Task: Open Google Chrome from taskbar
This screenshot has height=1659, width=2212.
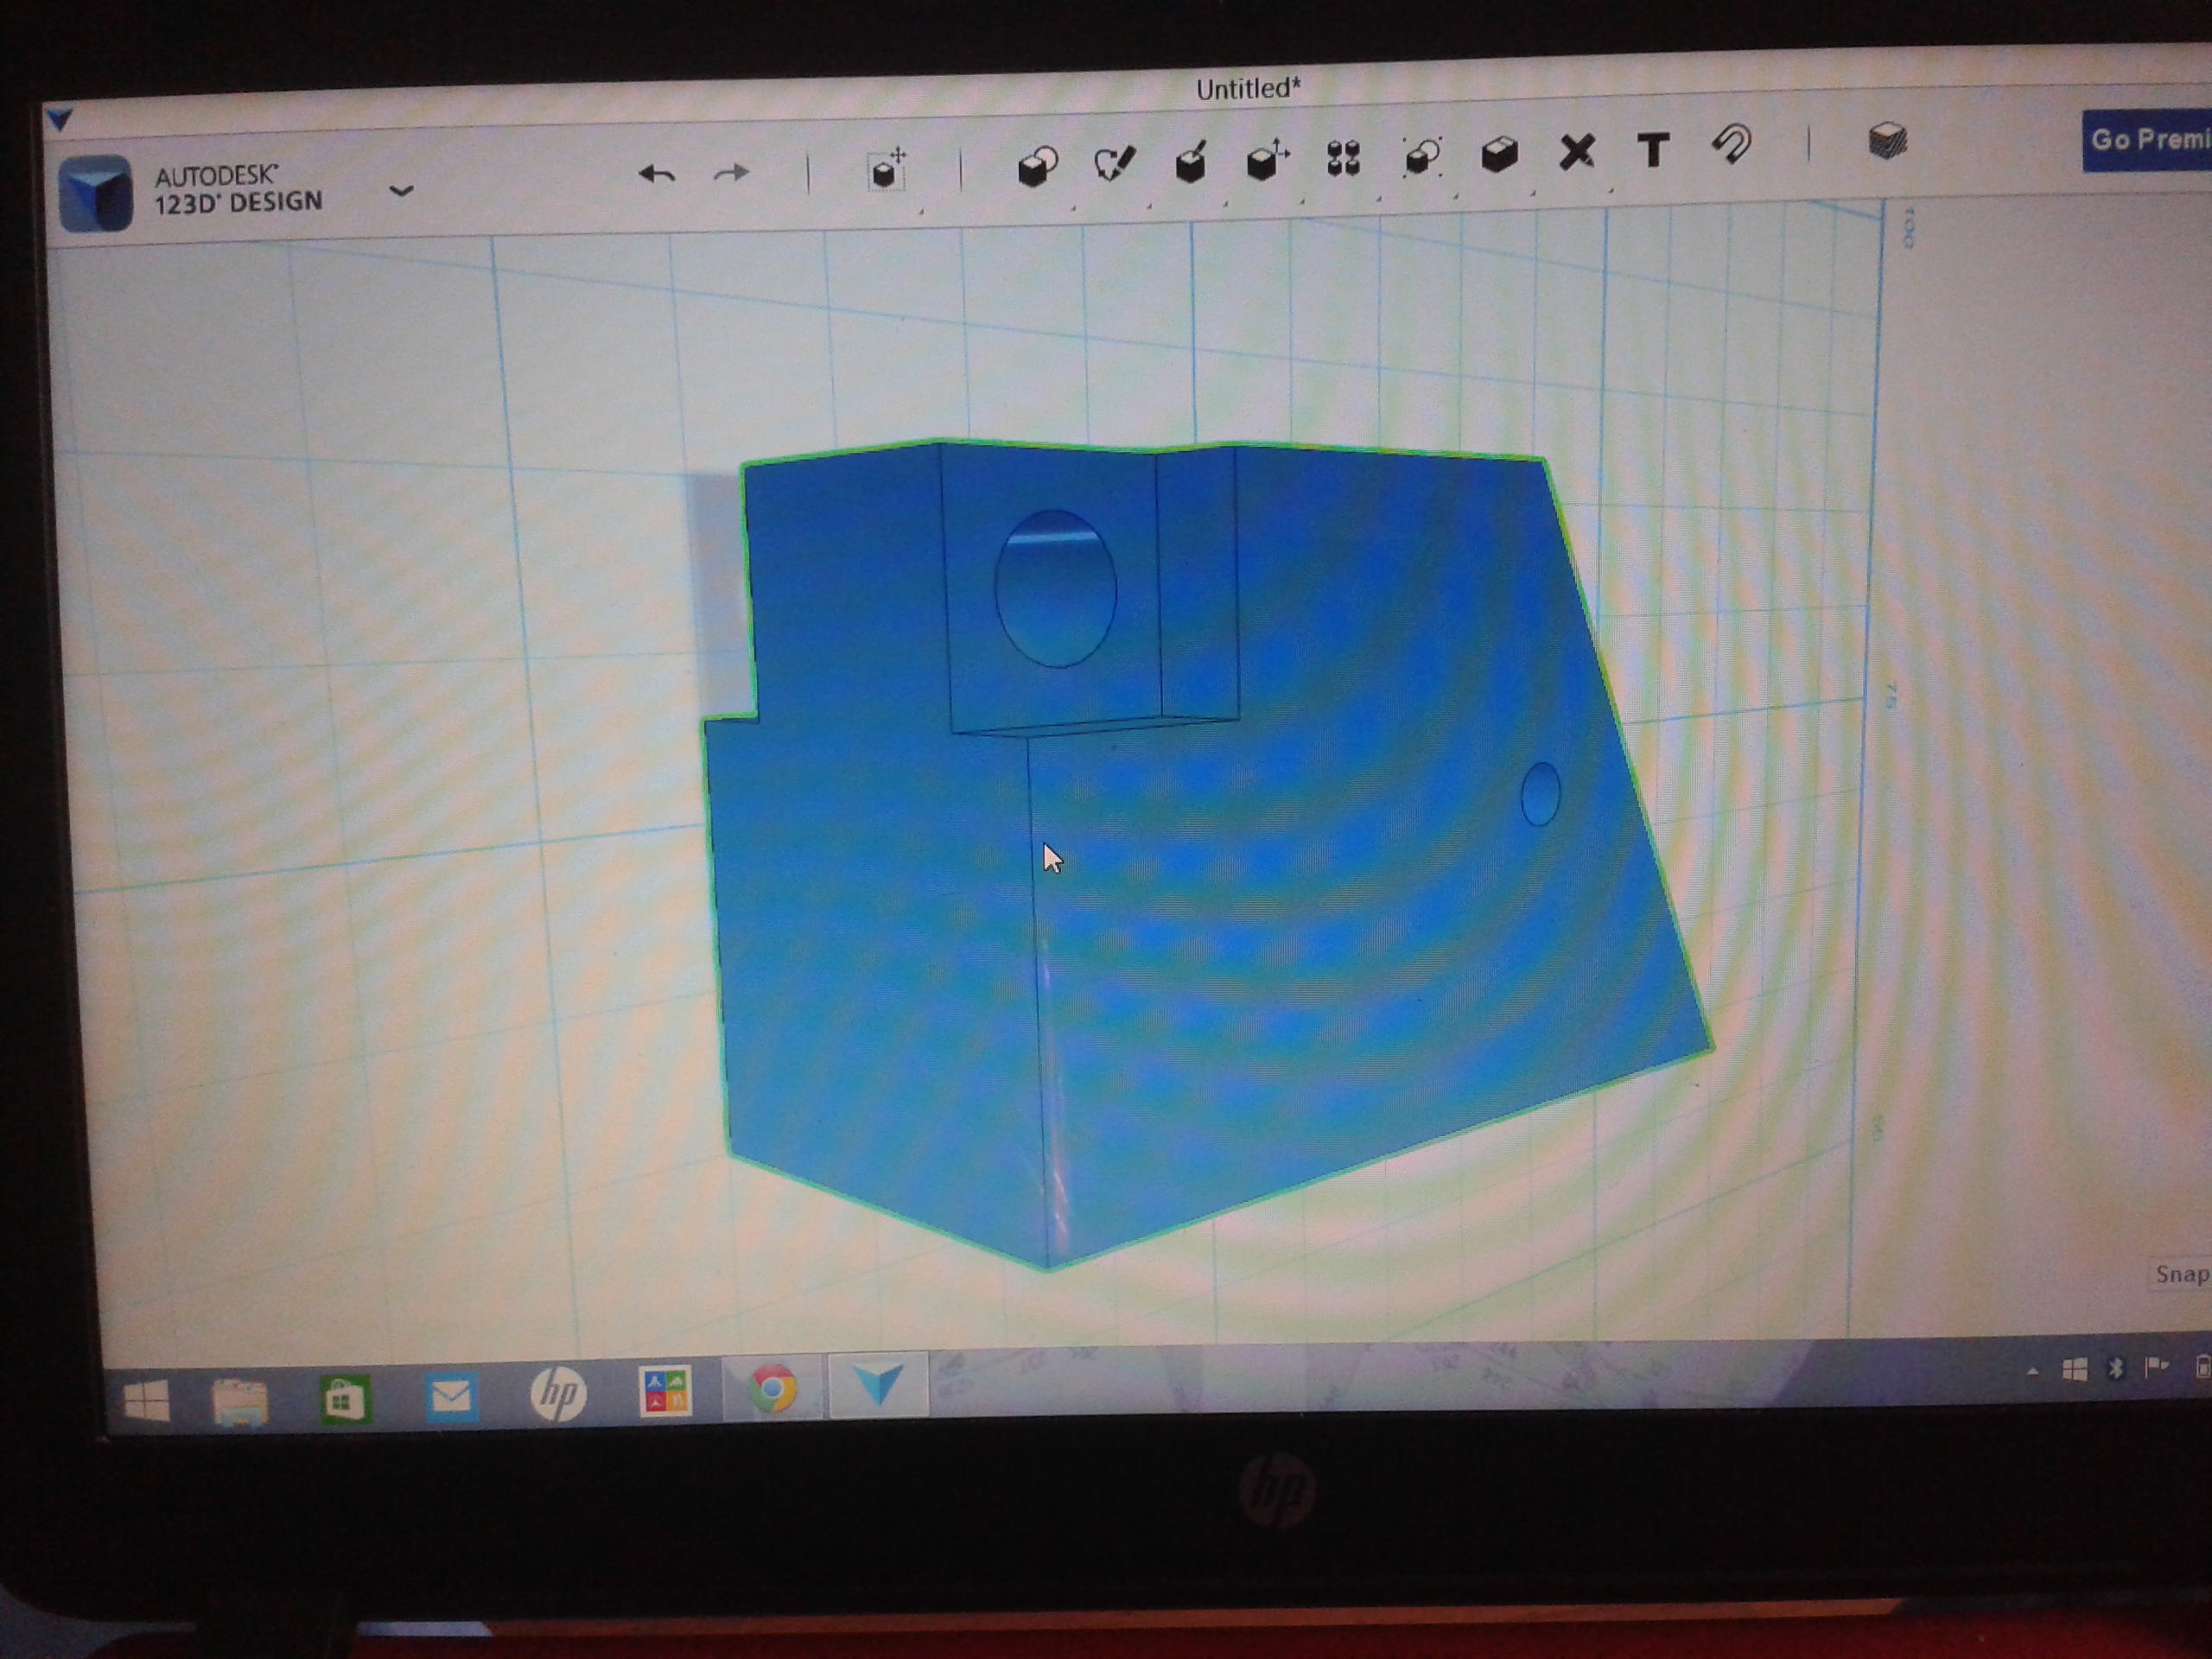Action: click(x=772, y=1388)
